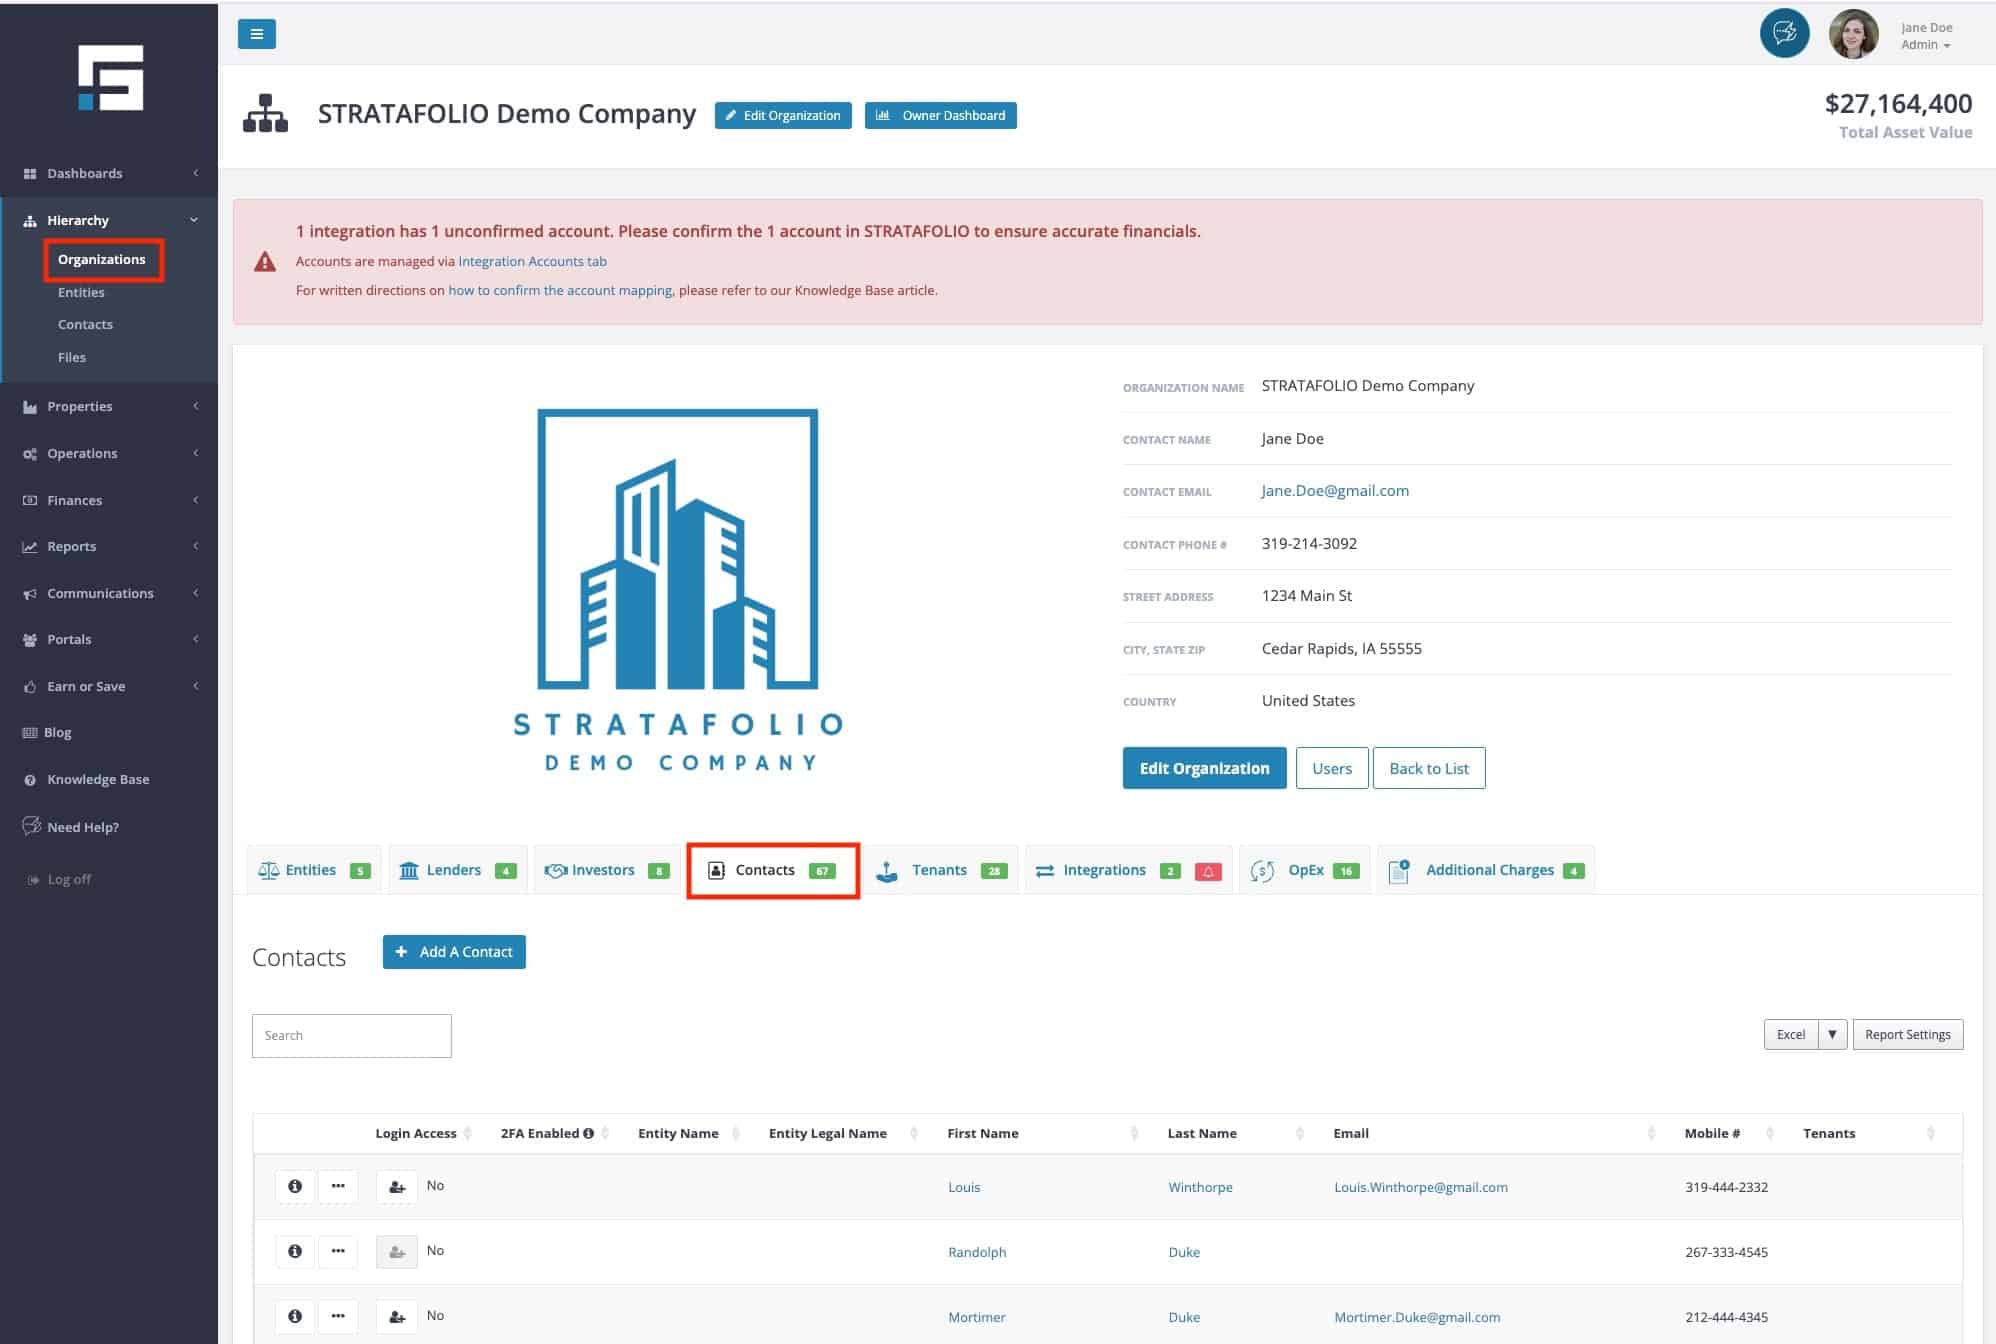Click the red integrations alert bell badge
Image resolution: width=1996 pixels, height=1344 pixels.
tap(1207, 871)
